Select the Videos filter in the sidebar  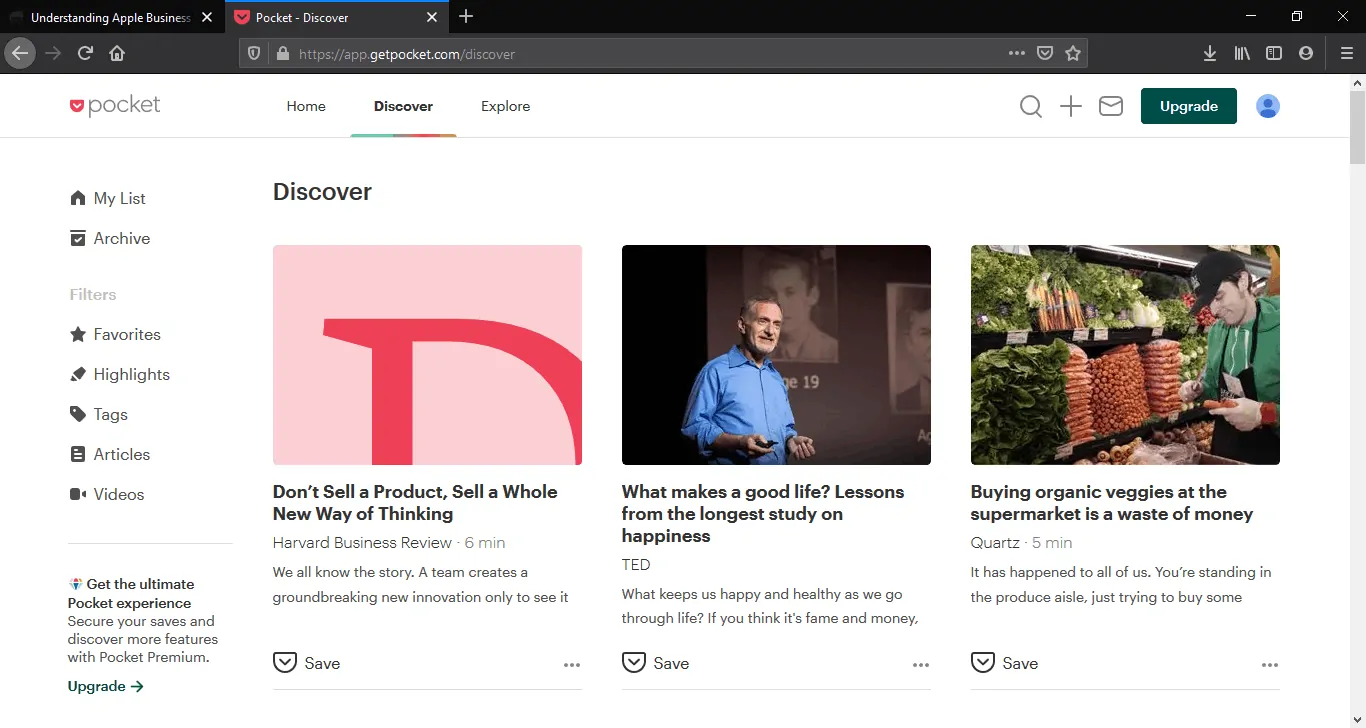[x=118, y=494]
